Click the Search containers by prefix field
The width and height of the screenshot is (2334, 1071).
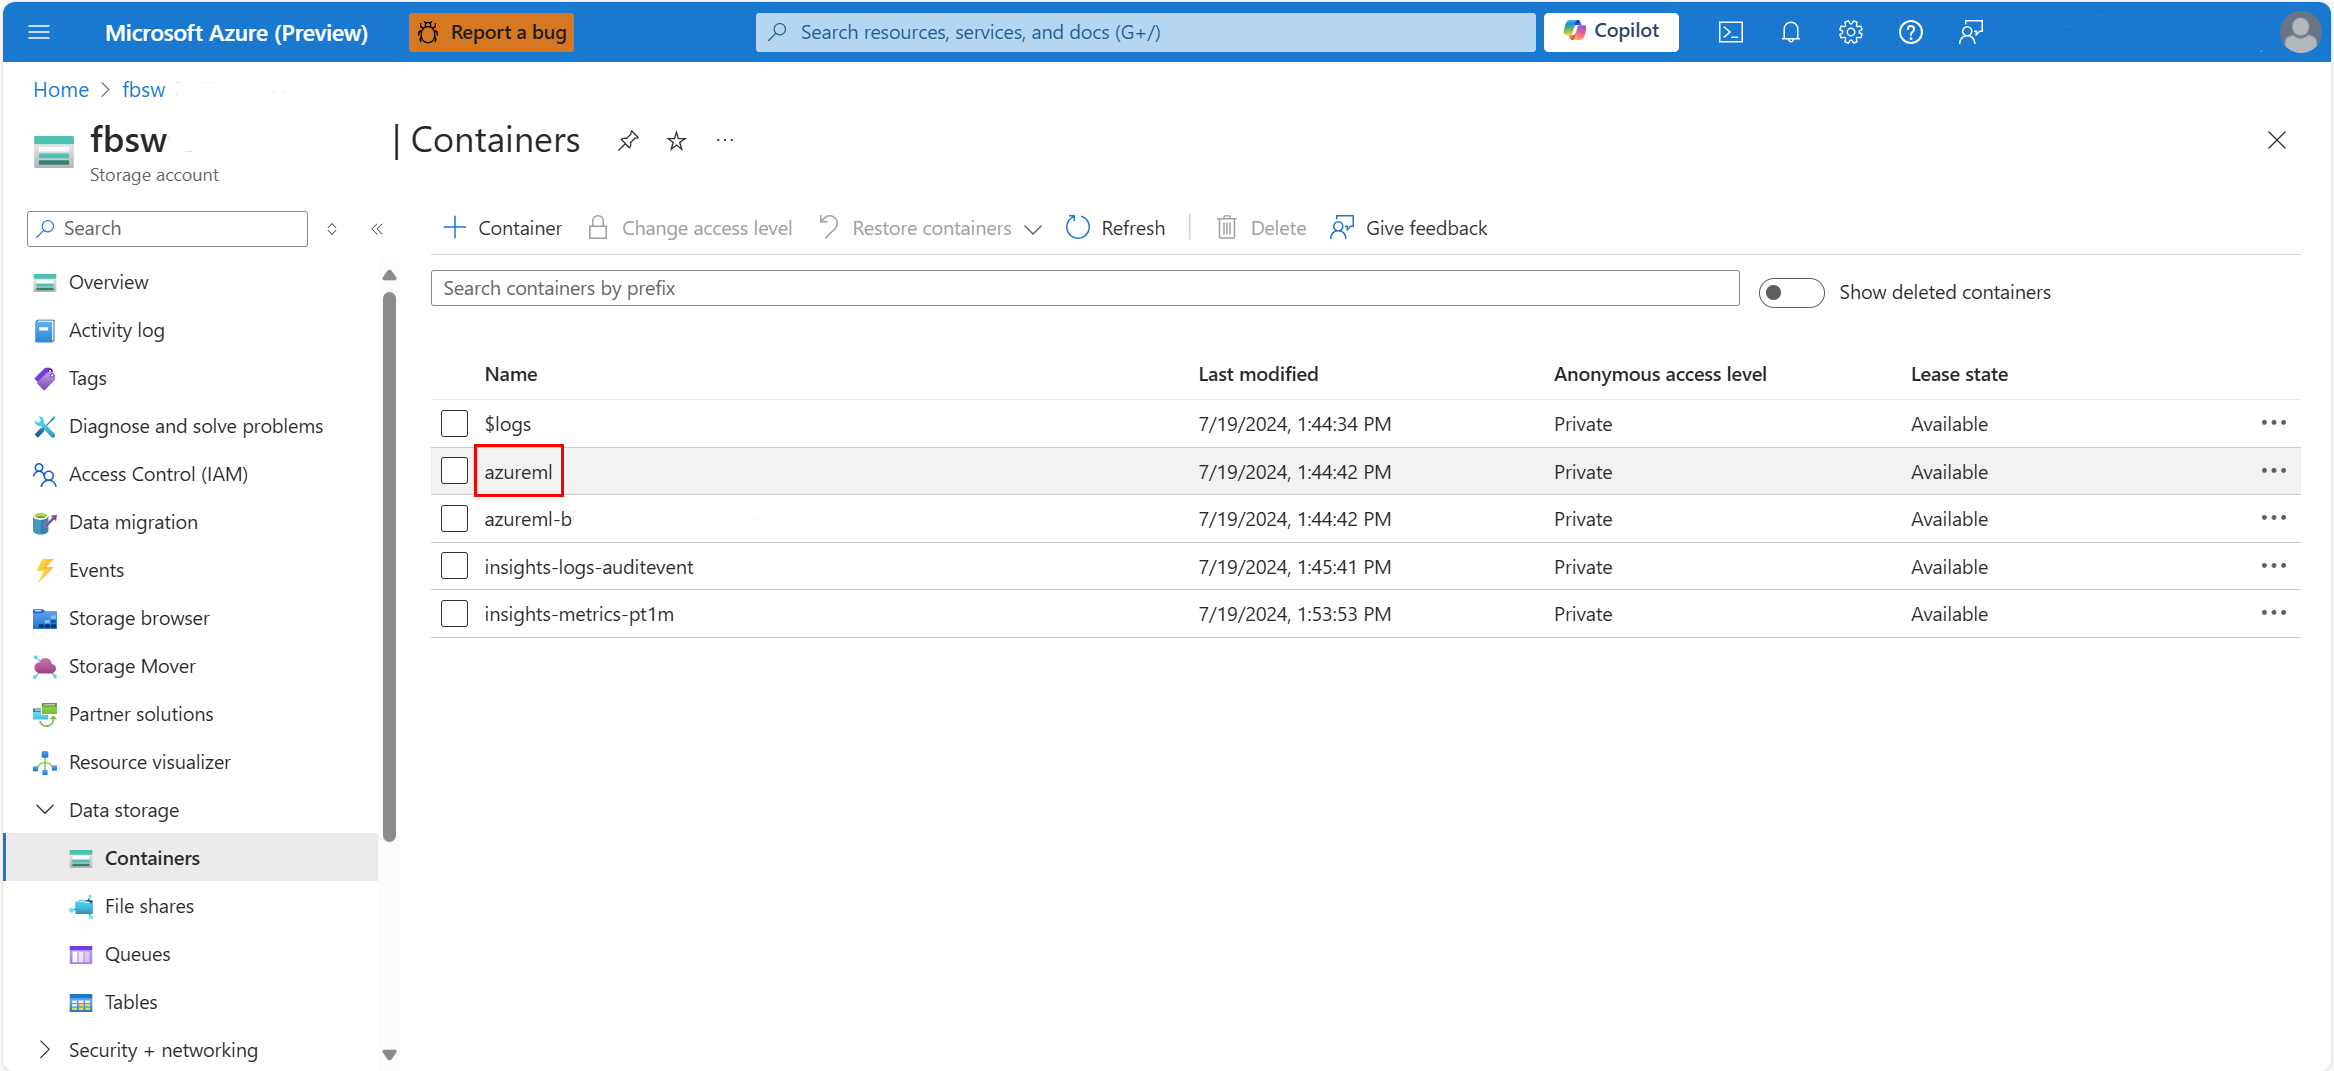point(1084,288)
